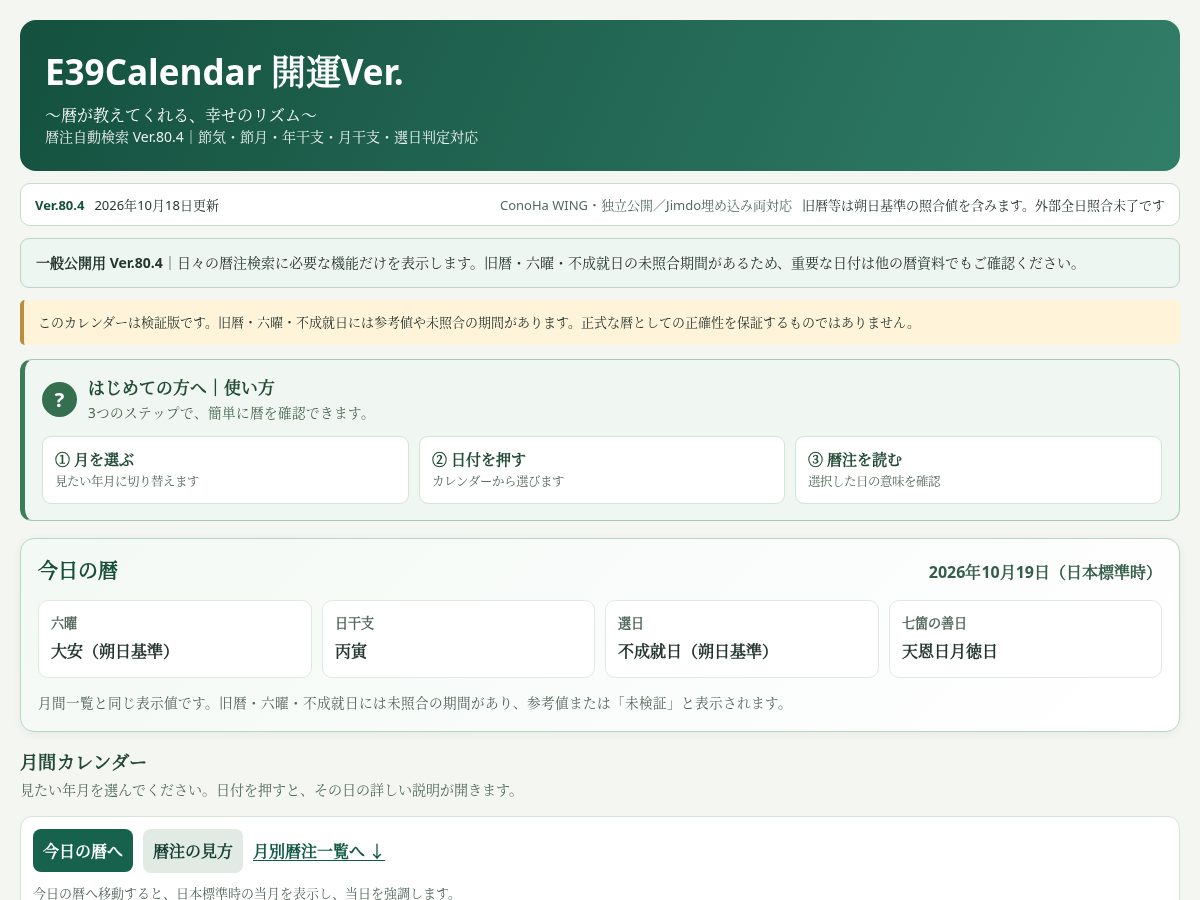Image resolution: width=1200 pixels, height=900 pixels.
Task: Select the 選日 不成就日 card
Action: [x=742, y=639]
